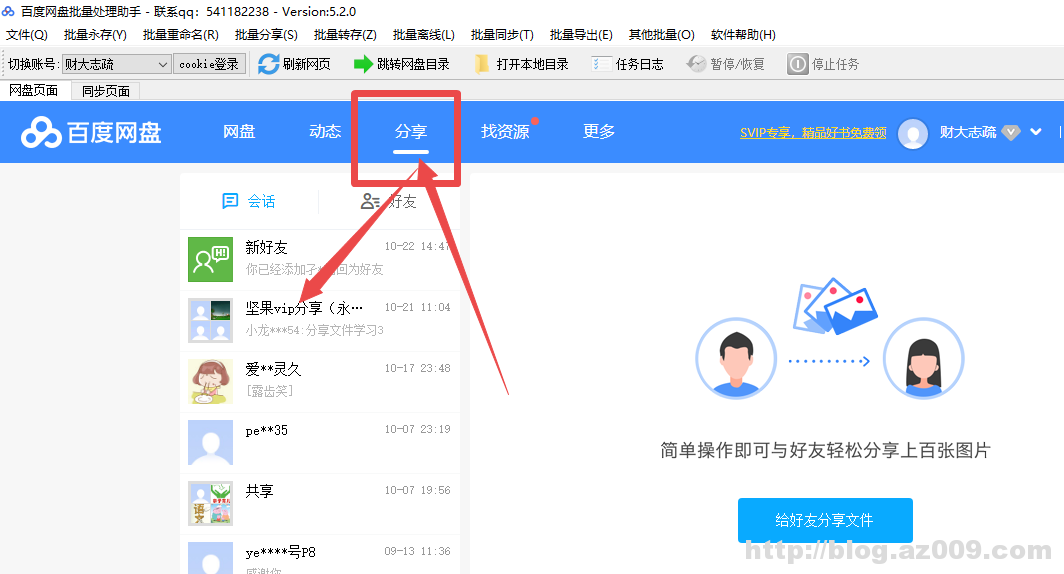Viewport: 1064px width, 574px height.
Task: Go to 找资源 in the navigation bar
Action: (x=505, y=132)
